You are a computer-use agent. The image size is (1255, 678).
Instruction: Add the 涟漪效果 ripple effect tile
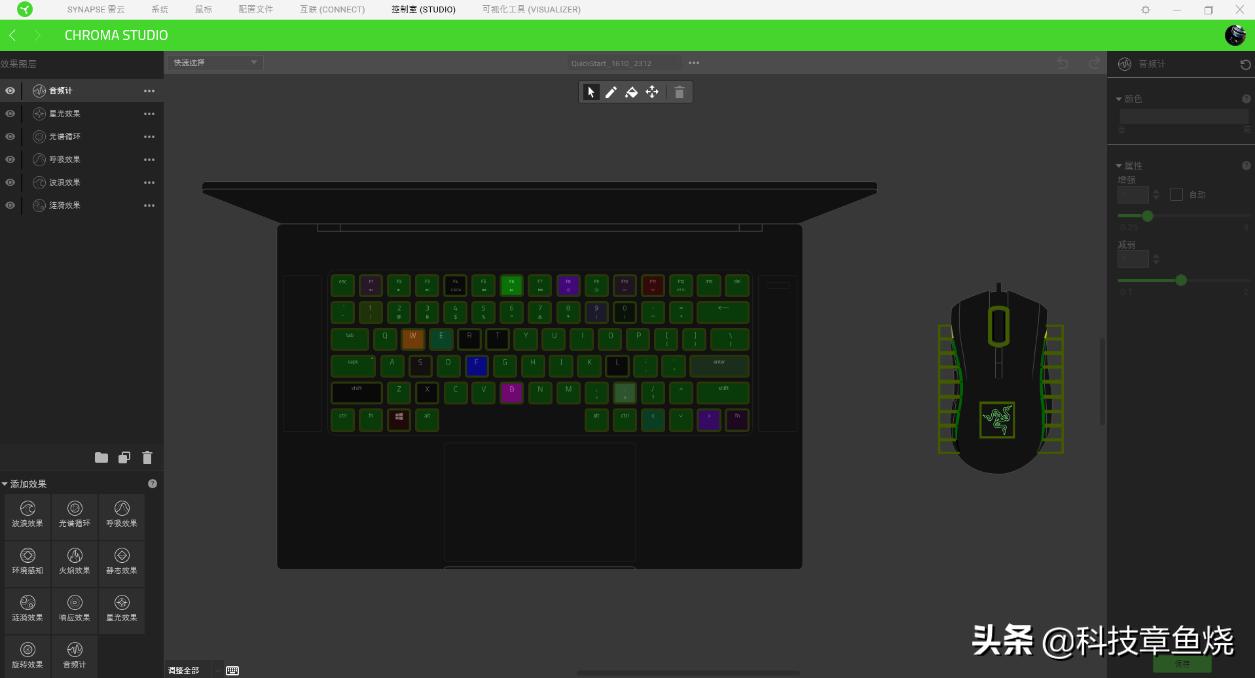[x=28, y=609]
